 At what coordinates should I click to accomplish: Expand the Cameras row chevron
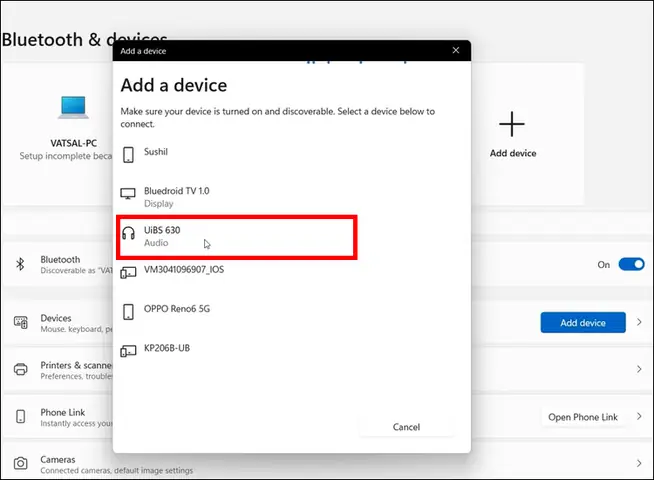(x=639, y=463)
